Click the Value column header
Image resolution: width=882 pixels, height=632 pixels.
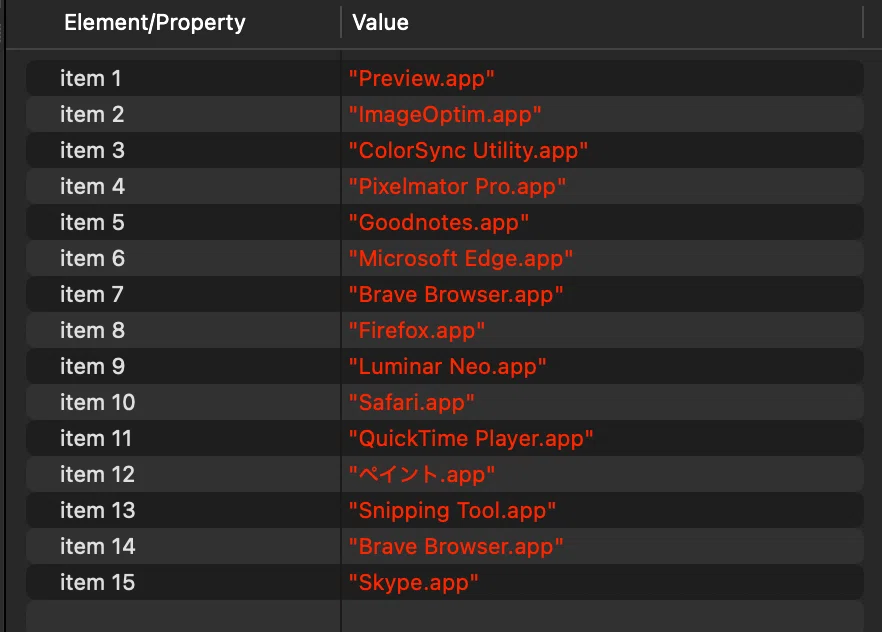[x=380, y=22]
